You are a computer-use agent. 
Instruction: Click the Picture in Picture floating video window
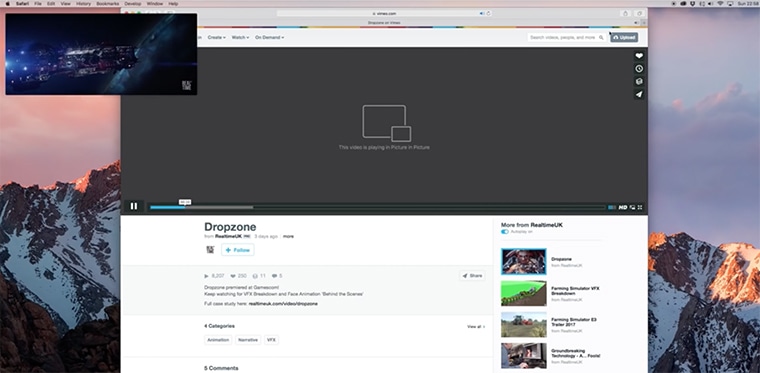coord(101,54)
